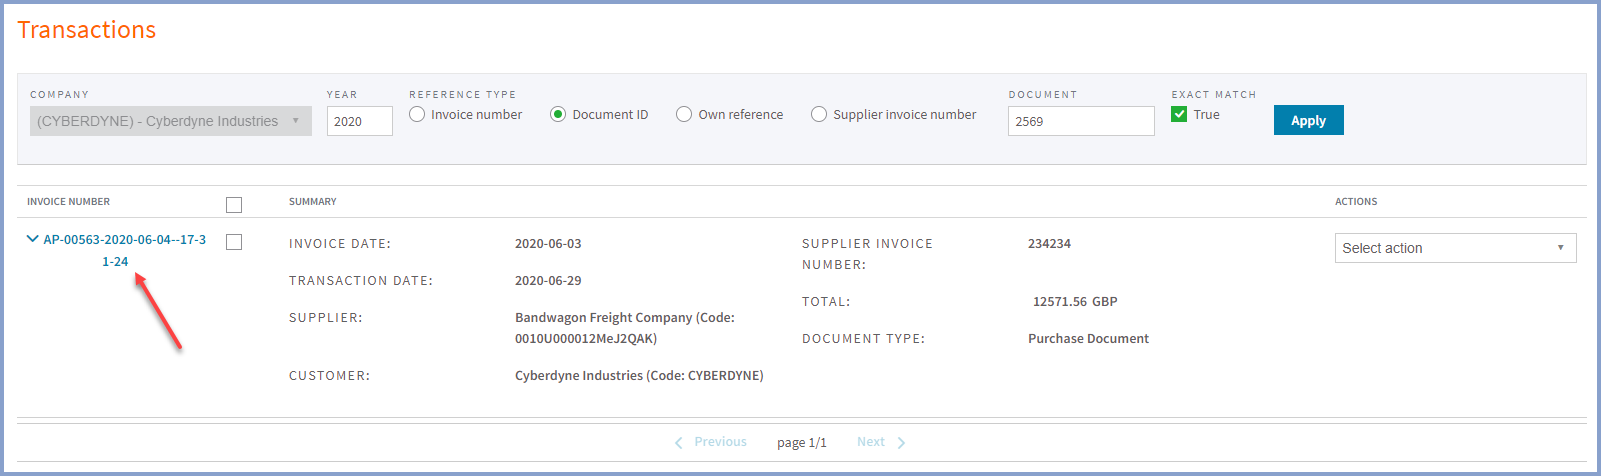
Task: Click the SUMMARY column header
Action: point(313,201)
